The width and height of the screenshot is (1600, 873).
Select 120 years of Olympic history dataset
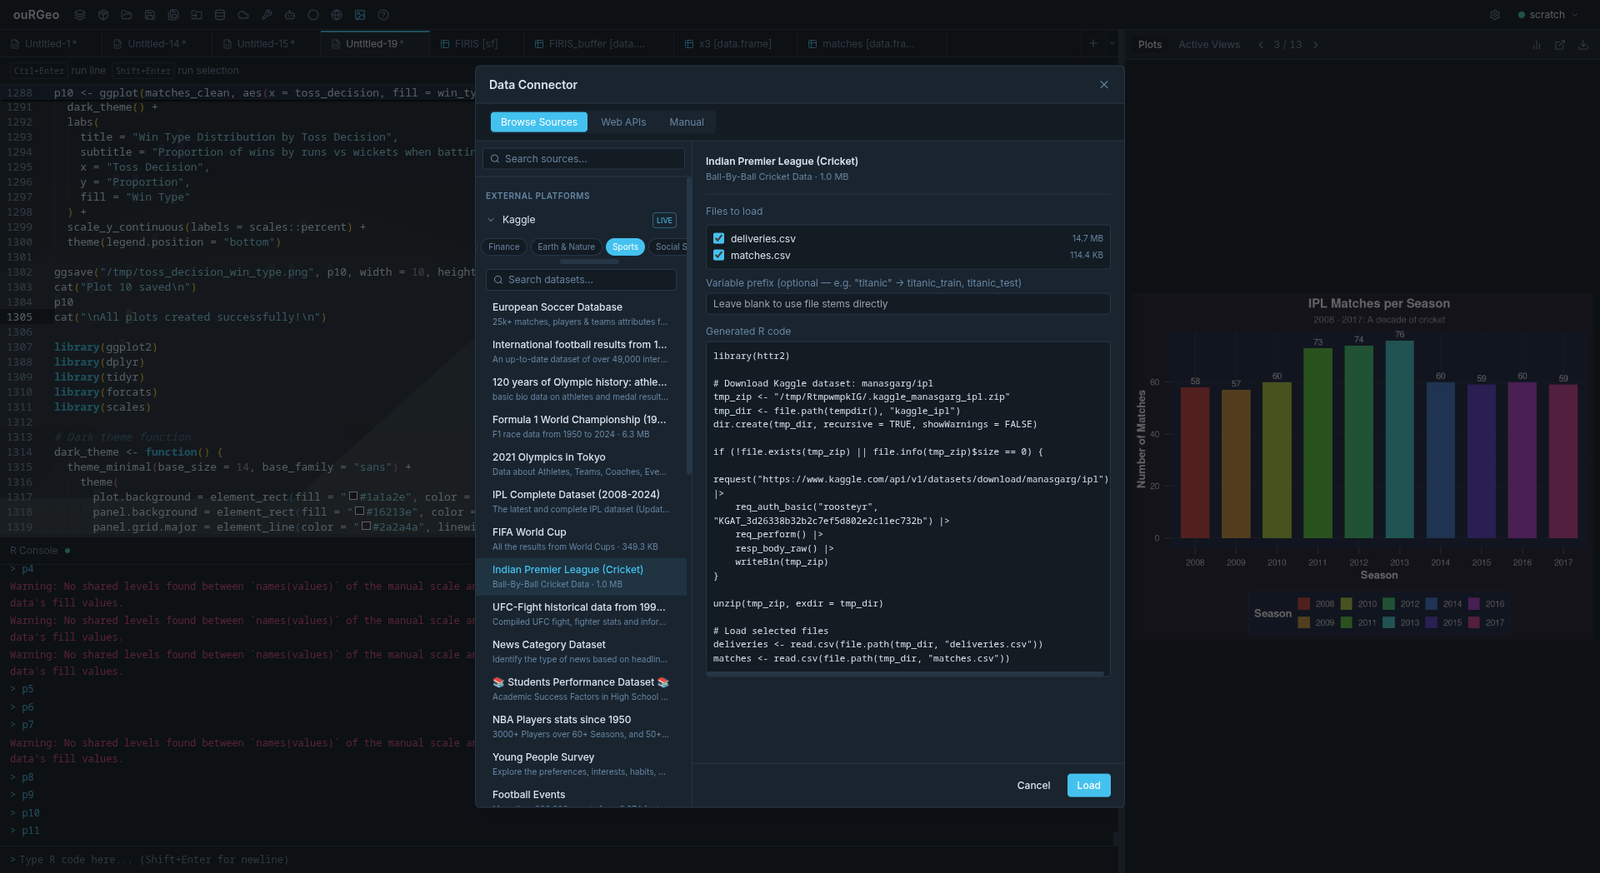tap(581, 389)
